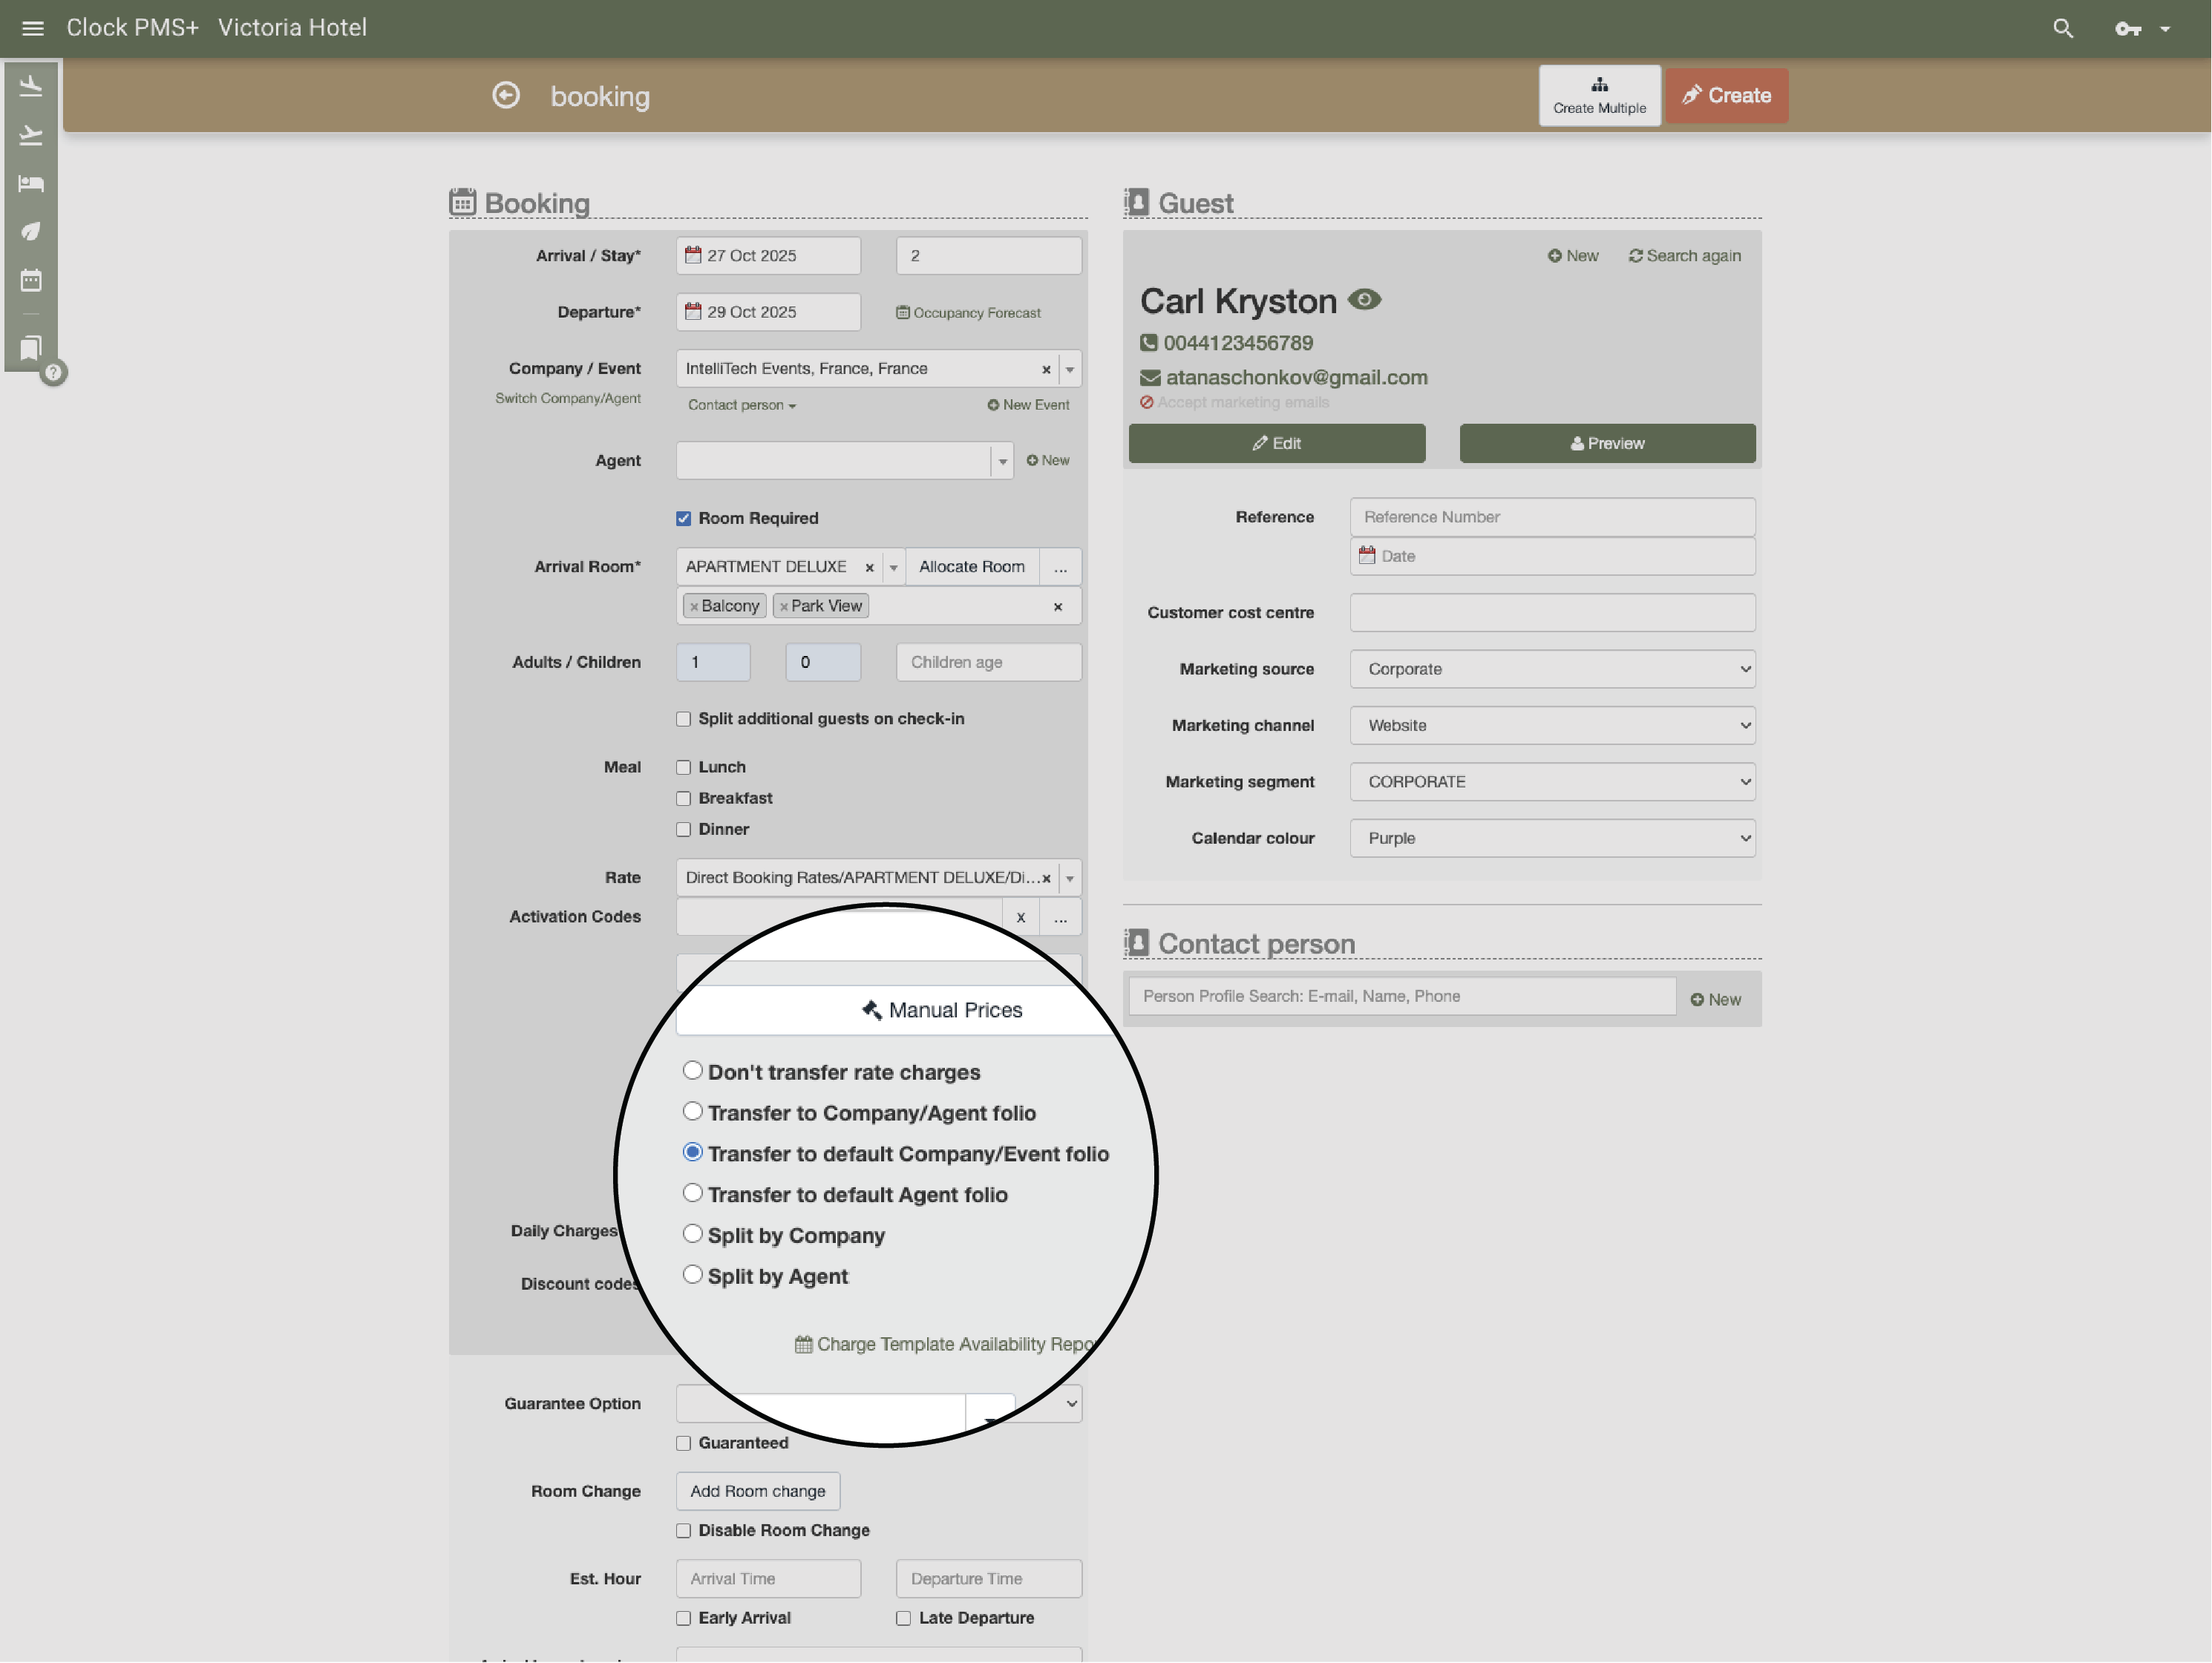Screen dimensions: 2212x1663
Task: Enable the Breakfast meal checkbox
Action: [683, 798]
